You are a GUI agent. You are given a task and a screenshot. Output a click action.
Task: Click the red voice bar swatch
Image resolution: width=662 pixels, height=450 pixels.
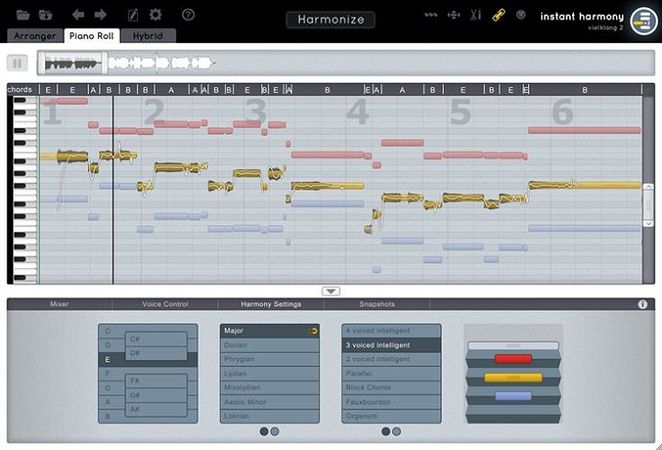click(x=513, y=359)
